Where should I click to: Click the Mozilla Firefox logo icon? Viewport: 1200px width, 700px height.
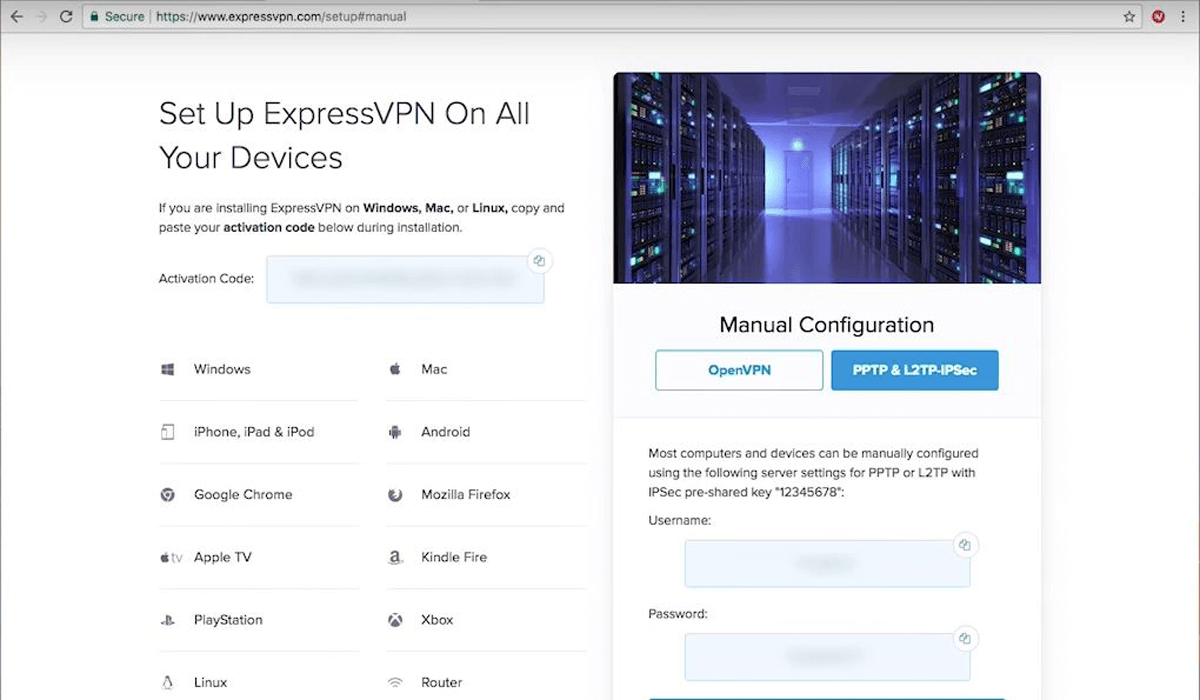(x=395, y=495)
